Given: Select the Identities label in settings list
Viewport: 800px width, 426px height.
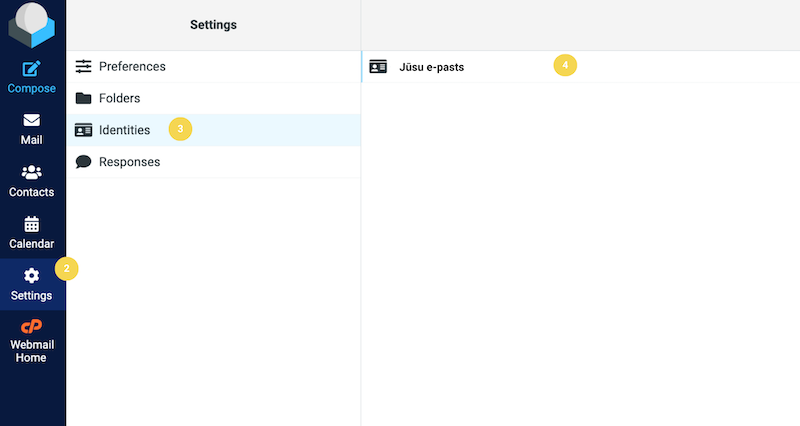Looking at the screenshot, I should [124, 130].
